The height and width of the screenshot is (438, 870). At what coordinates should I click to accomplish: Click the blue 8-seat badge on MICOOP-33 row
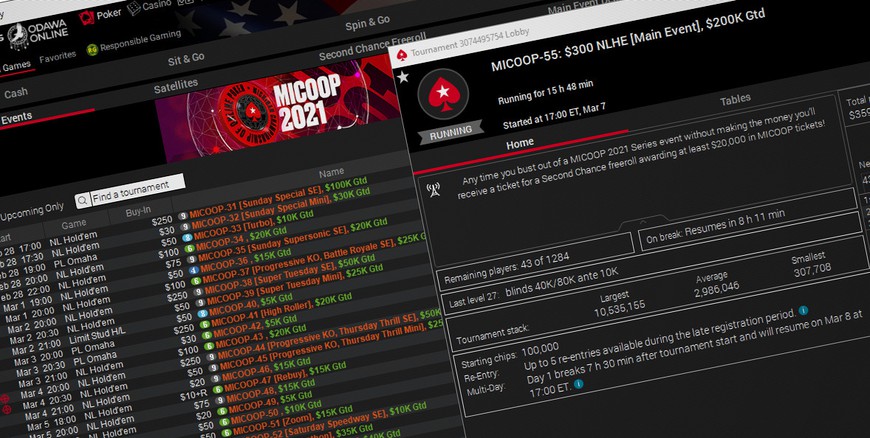pyautogui.click(x=188, y=238)
